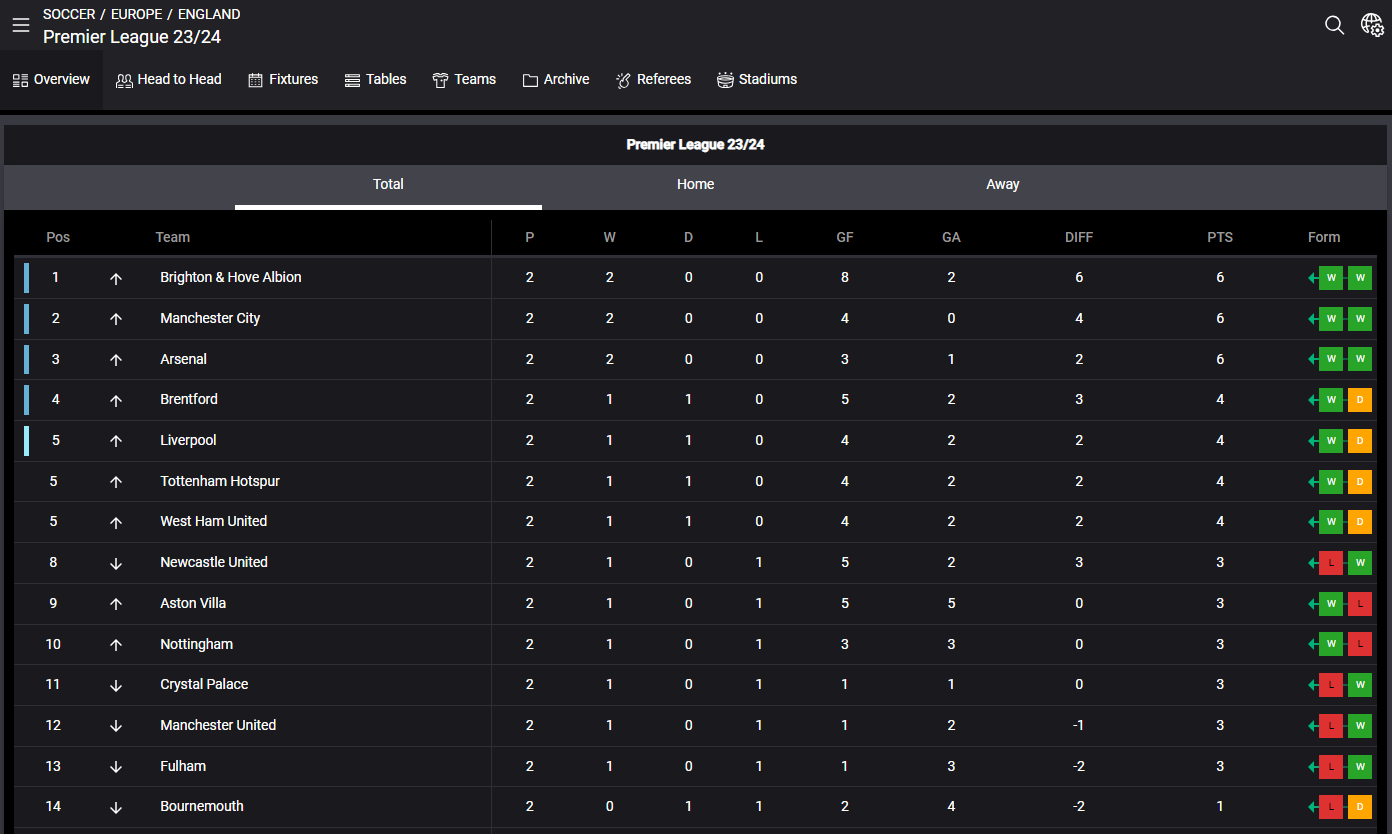The width and height of the screenshot is (1392, 834).
Task: Click Arsenal's up arrow trend icon
Action: point(116,360)
